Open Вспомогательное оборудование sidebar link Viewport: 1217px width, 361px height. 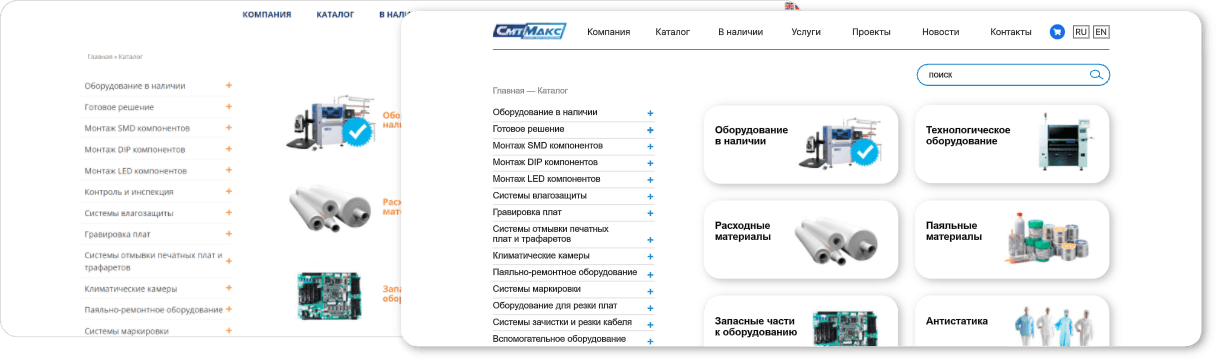[559, 339]
